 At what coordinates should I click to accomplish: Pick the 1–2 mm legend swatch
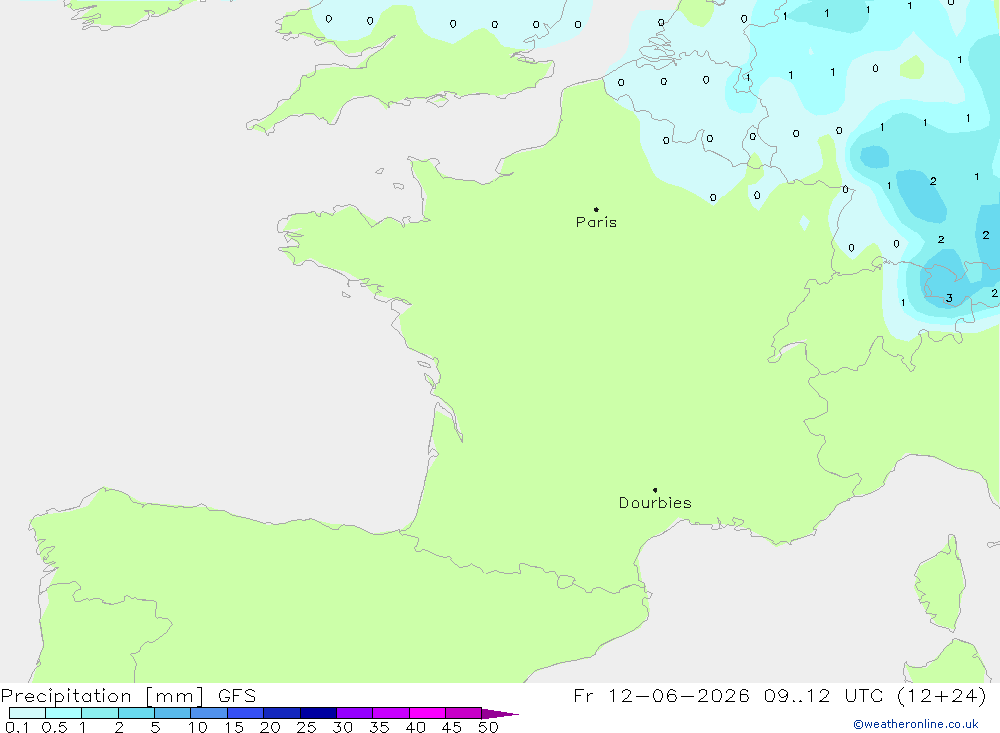coord(100,713)
